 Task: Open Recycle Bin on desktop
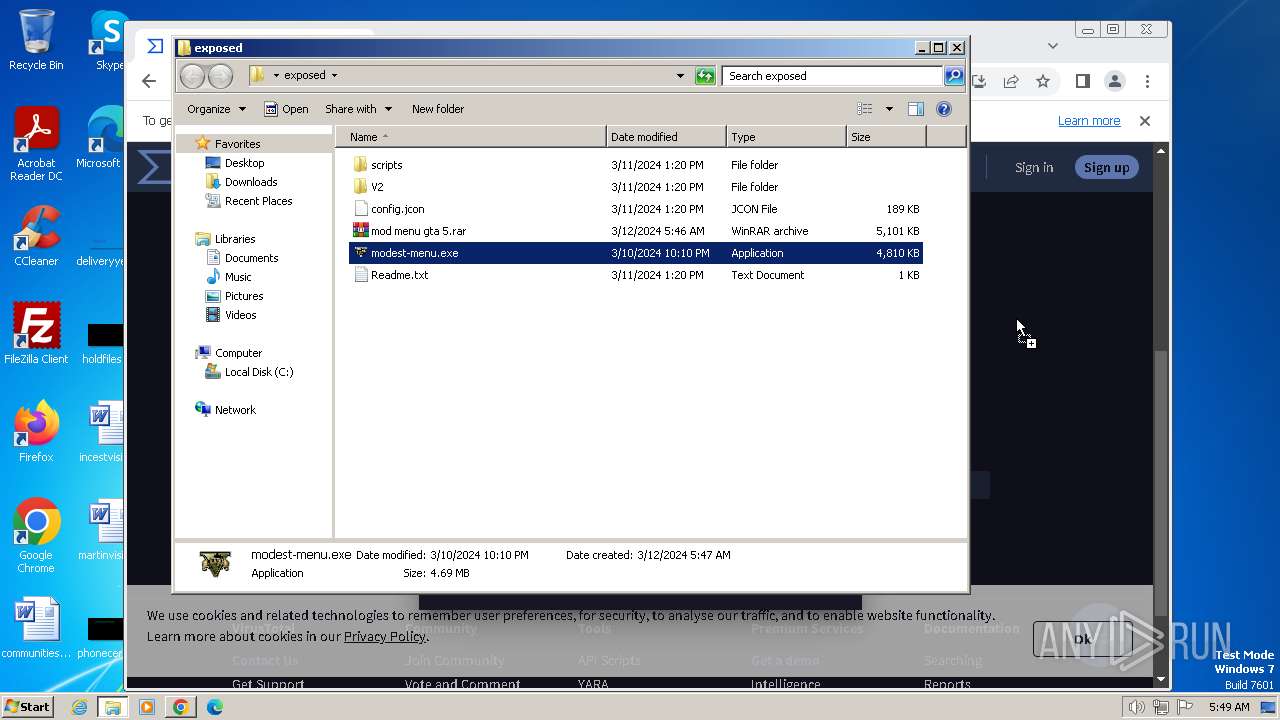pos(36,40)
